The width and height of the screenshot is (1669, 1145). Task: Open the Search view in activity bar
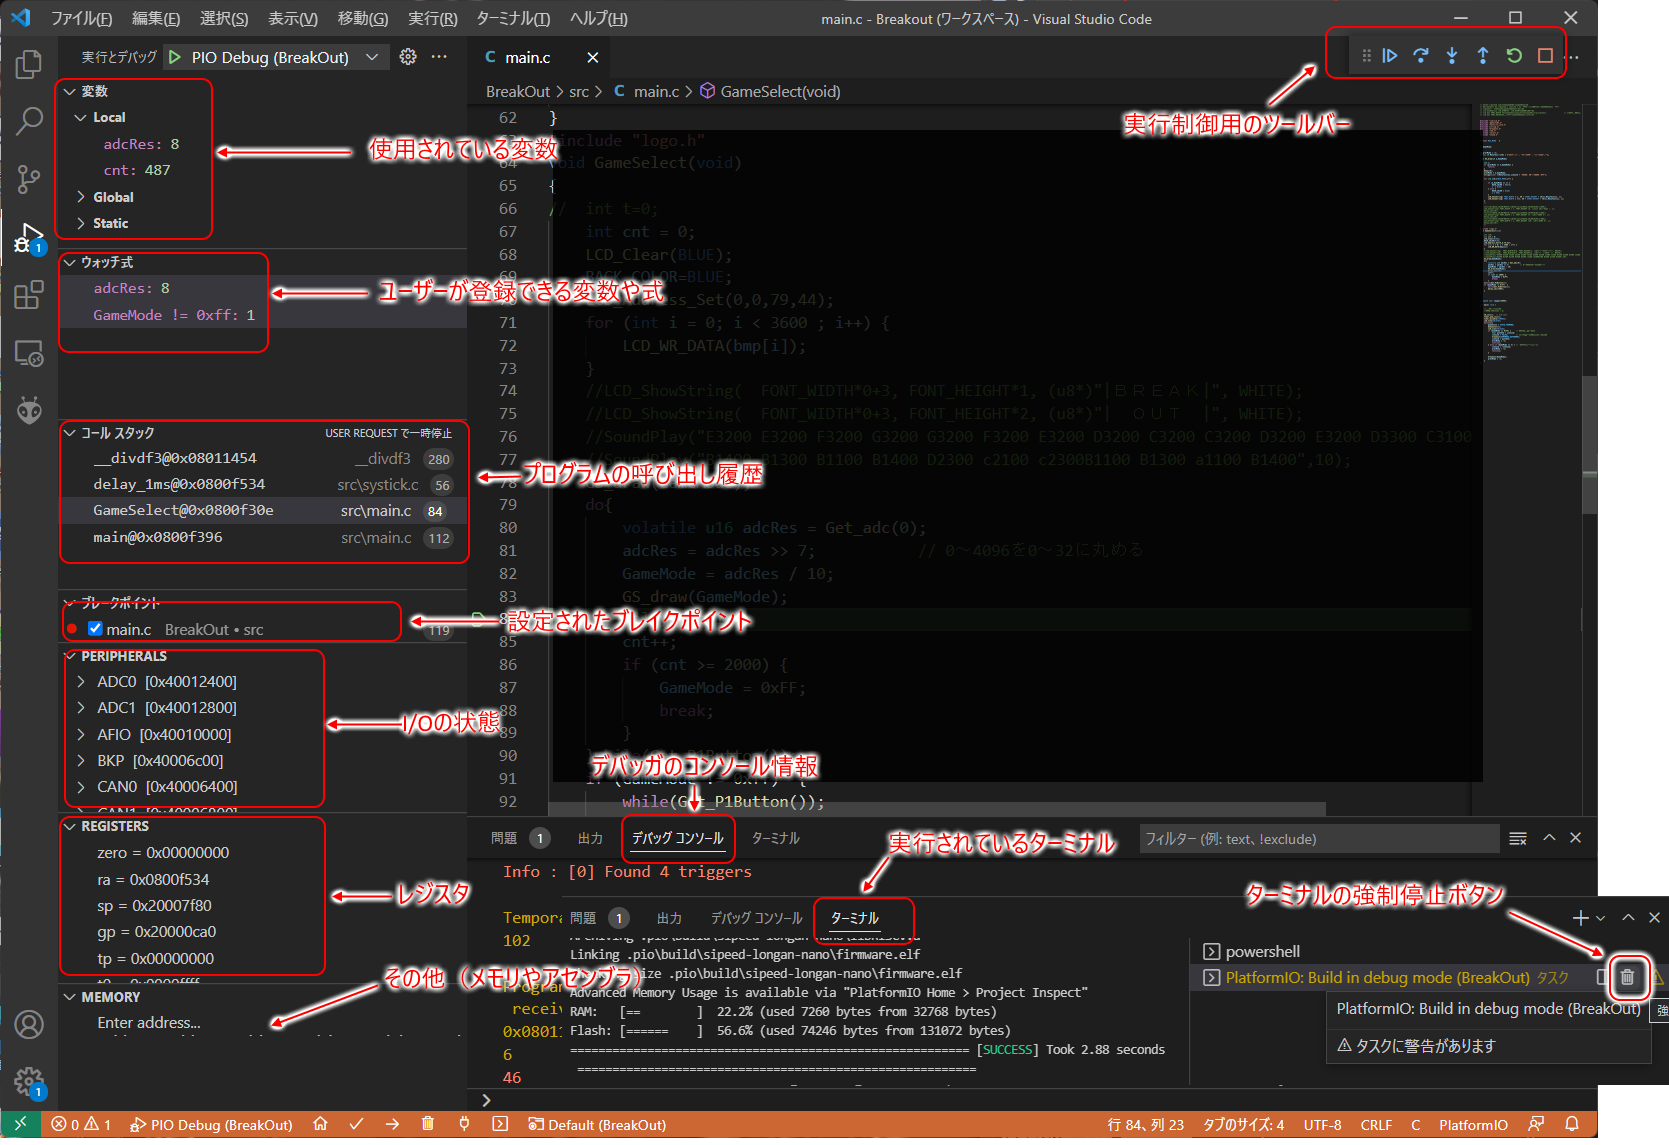point(29,121)
